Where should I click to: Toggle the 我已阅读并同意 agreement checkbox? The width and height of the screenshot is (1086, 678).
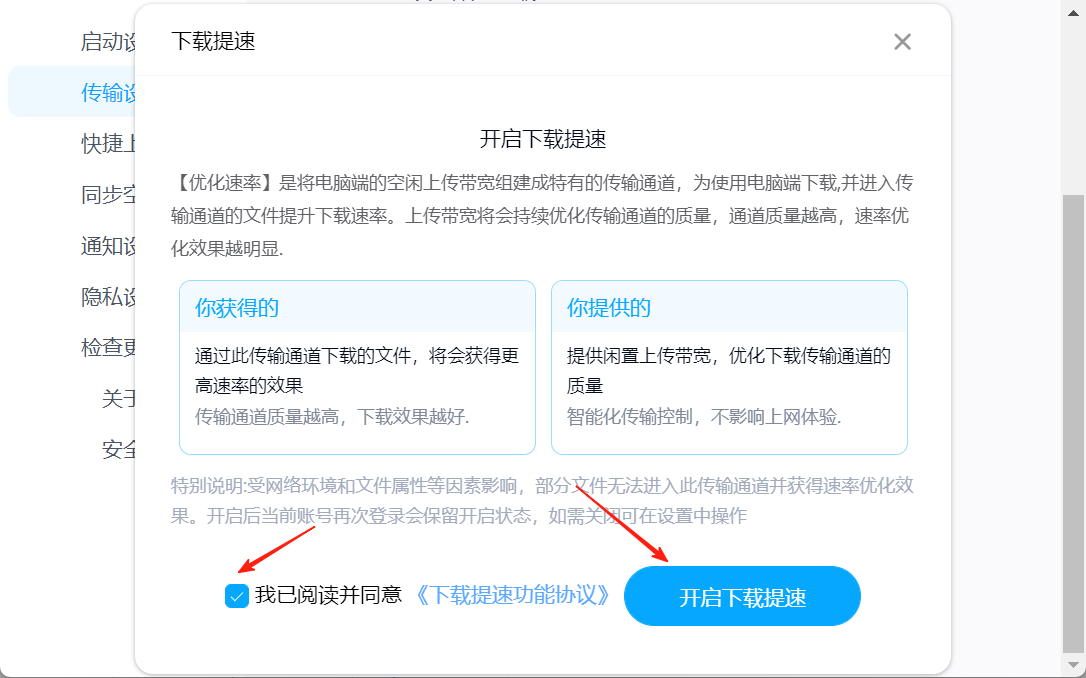[237, 596]
